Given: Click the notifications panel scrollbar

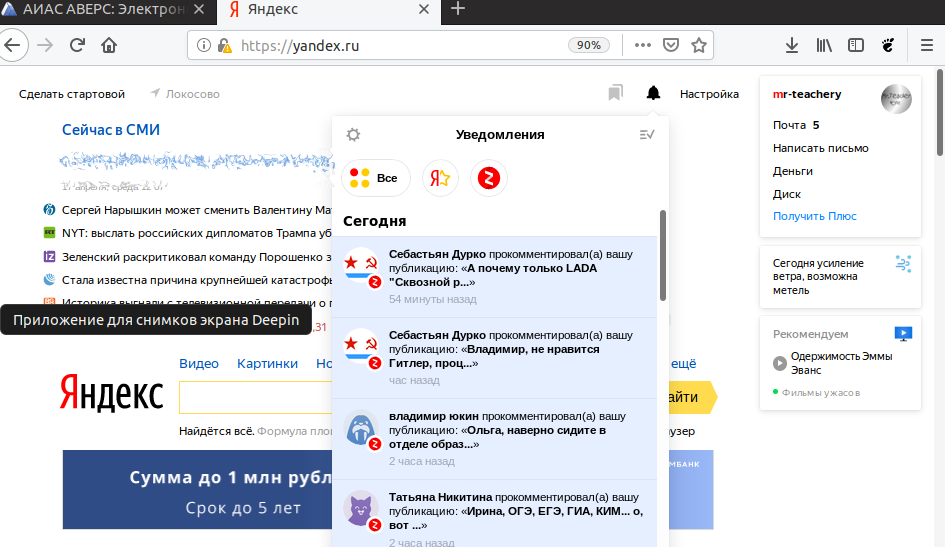Looking at the screenshot, I should tap(663, 255).
